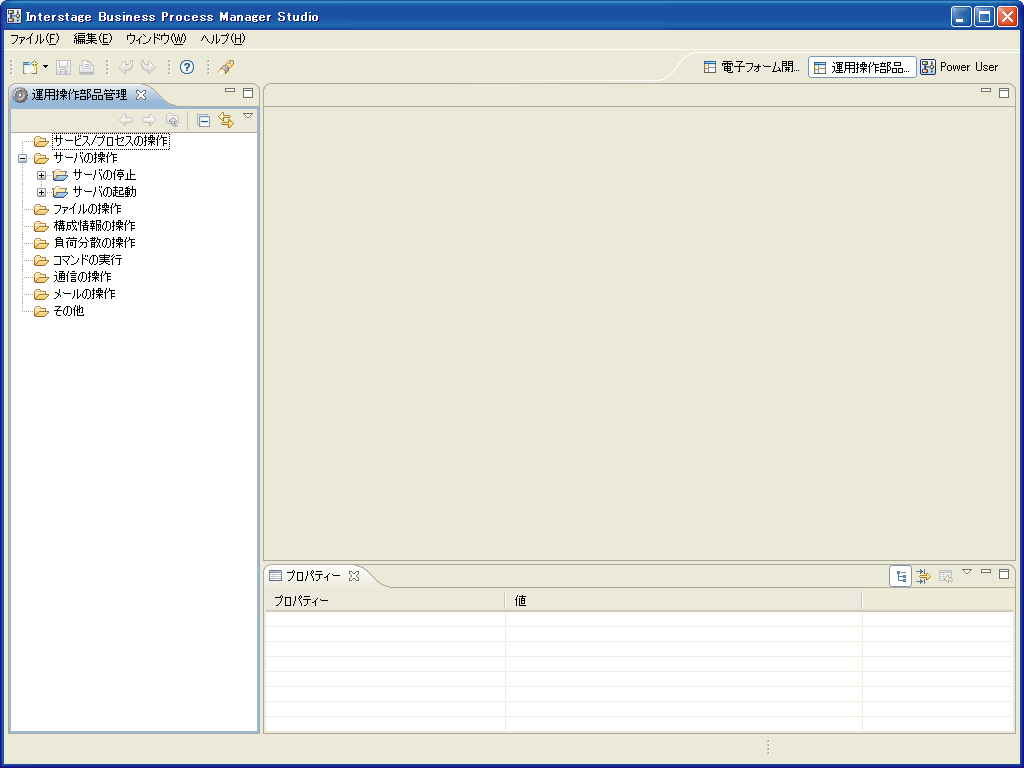Select the 通信の操作 folder
Screen dimensions: 1024x768
click(x=82, y=277)
